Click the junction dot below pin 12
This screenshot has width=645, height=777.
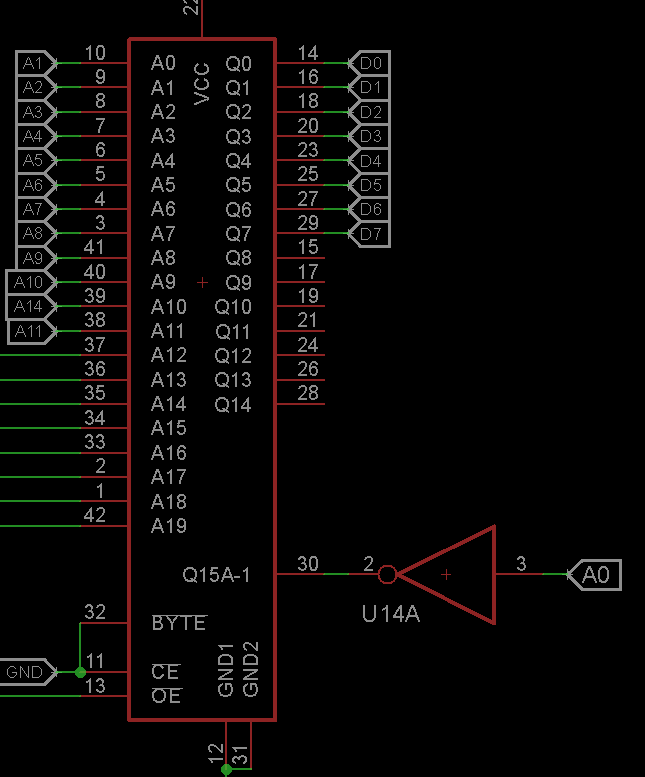pos(226,769)
